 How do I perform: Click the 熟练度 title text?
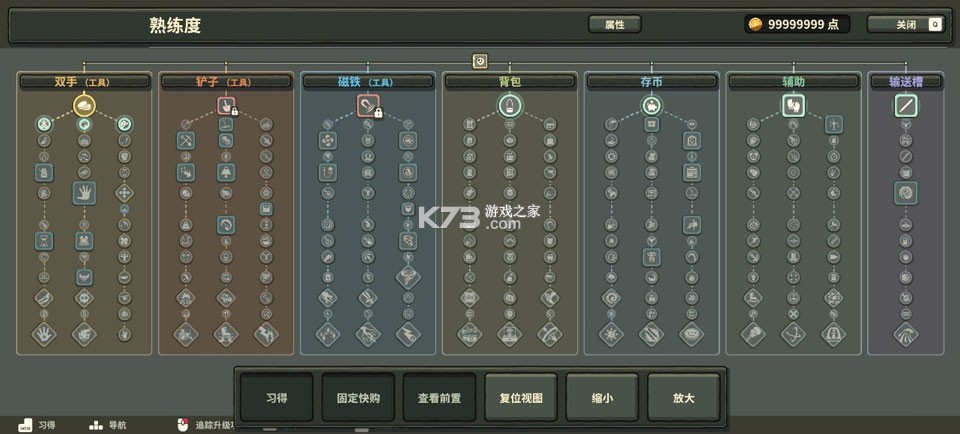tap(175, 26)
